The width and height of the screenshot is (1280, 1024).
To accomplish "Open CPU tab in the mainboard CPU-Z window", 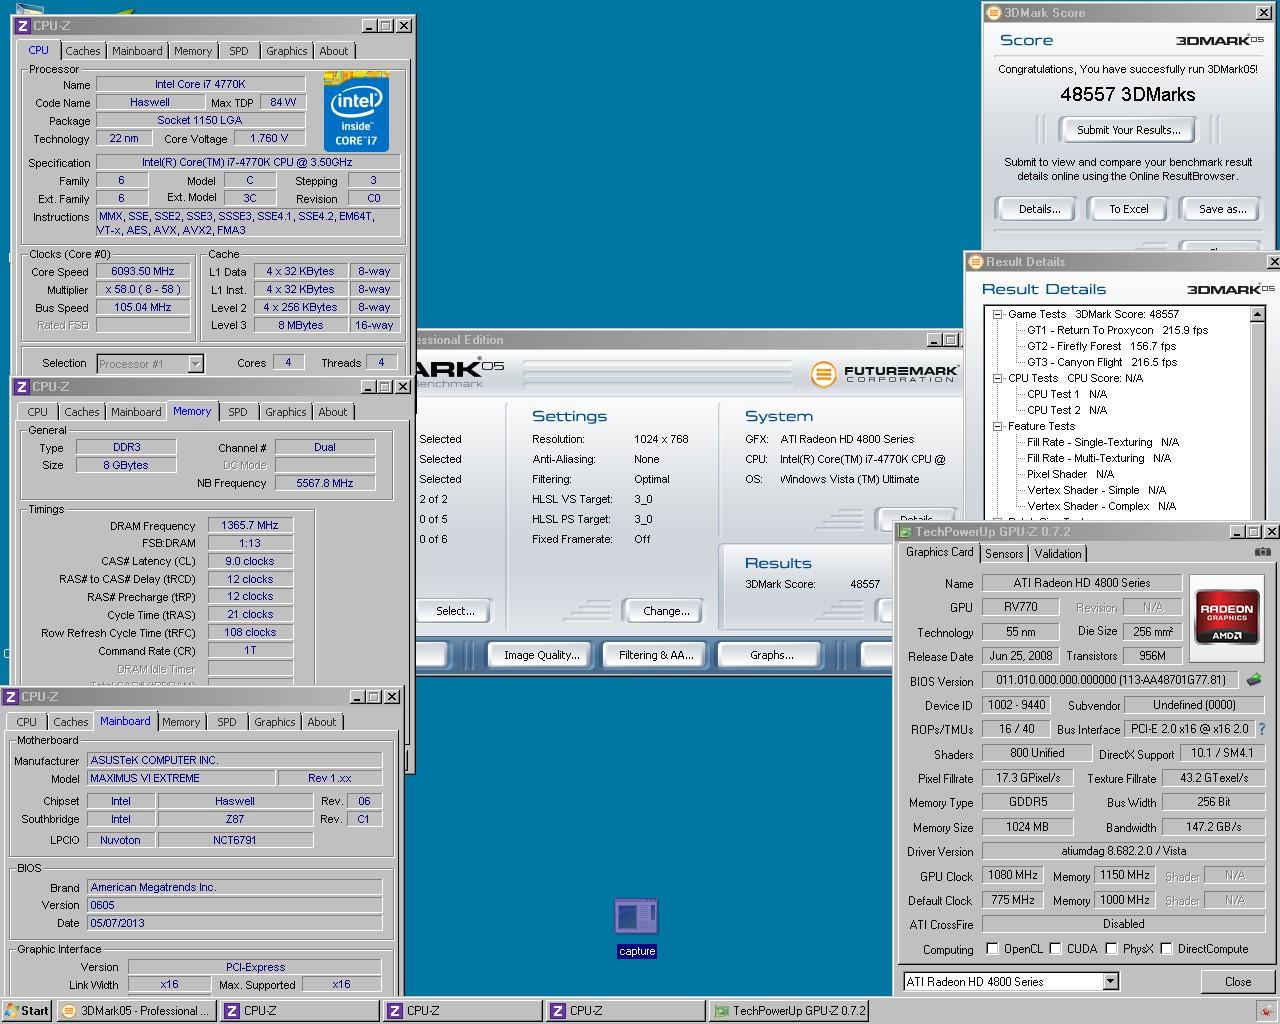I will pos(27,722).
